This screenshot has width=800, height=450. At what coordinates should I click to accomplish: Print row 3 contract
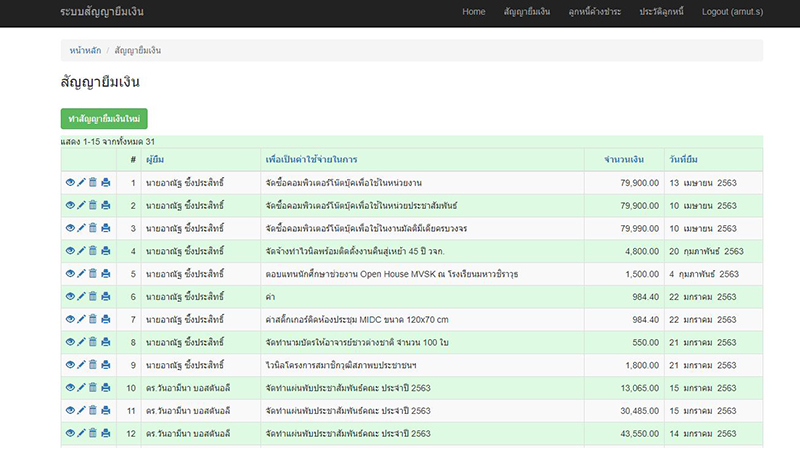(106, 228)
